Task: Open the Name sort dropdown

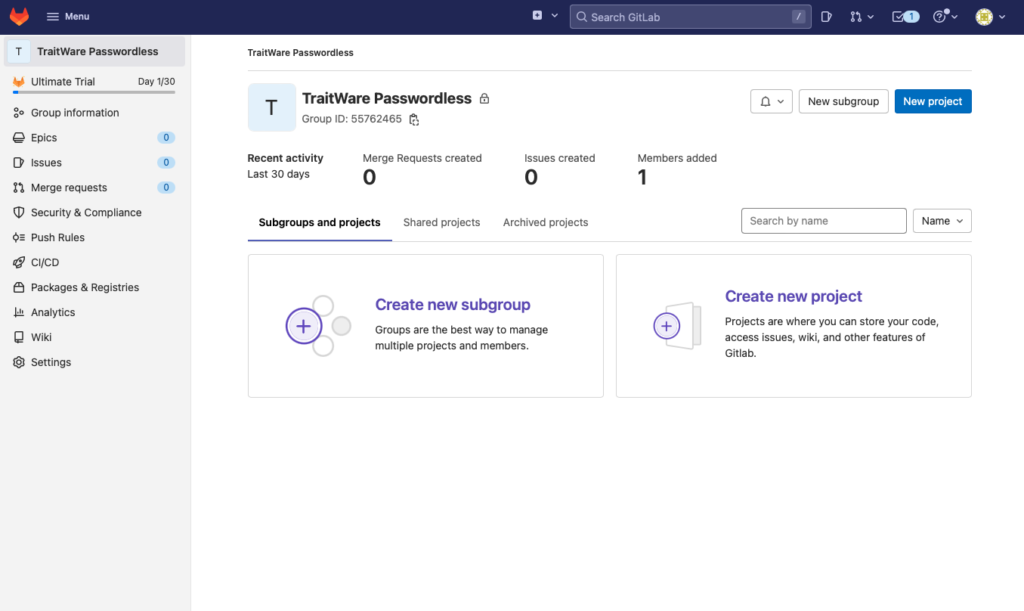Action: tap(942, 221)
